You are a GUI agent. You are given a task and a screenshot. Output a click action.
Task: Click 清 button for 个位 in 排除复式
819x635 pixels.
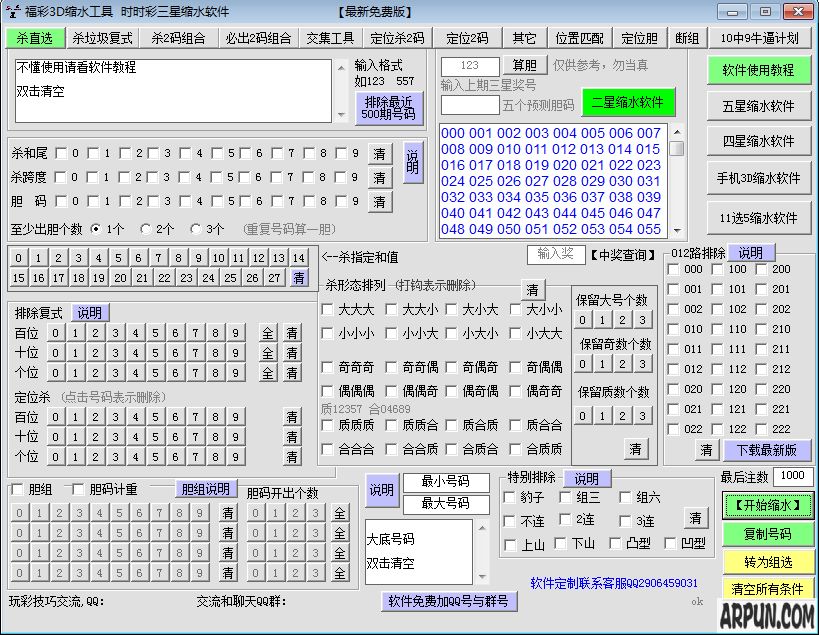[x=291, y=373]
